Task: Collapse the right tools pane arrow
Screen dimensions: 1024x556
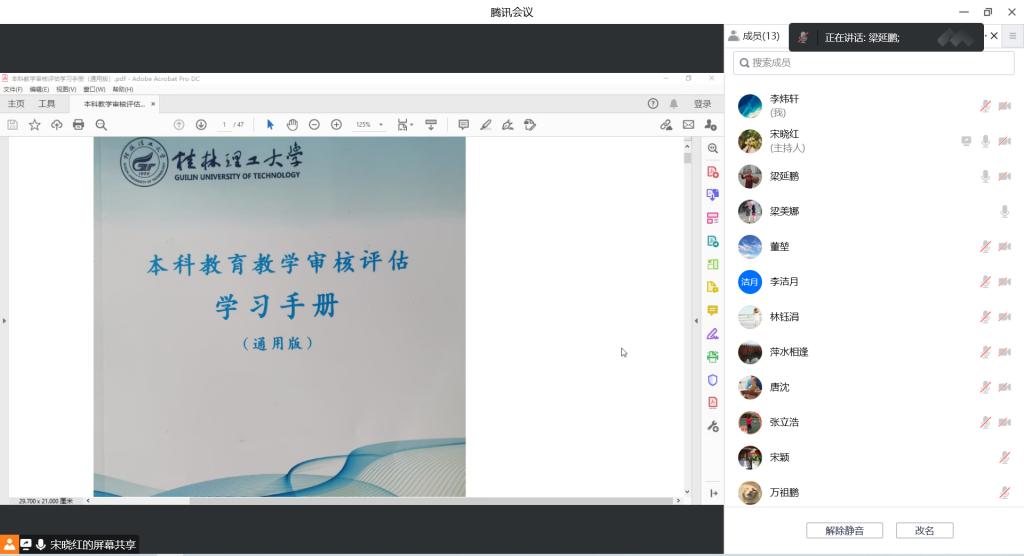Action: point(697,320)
